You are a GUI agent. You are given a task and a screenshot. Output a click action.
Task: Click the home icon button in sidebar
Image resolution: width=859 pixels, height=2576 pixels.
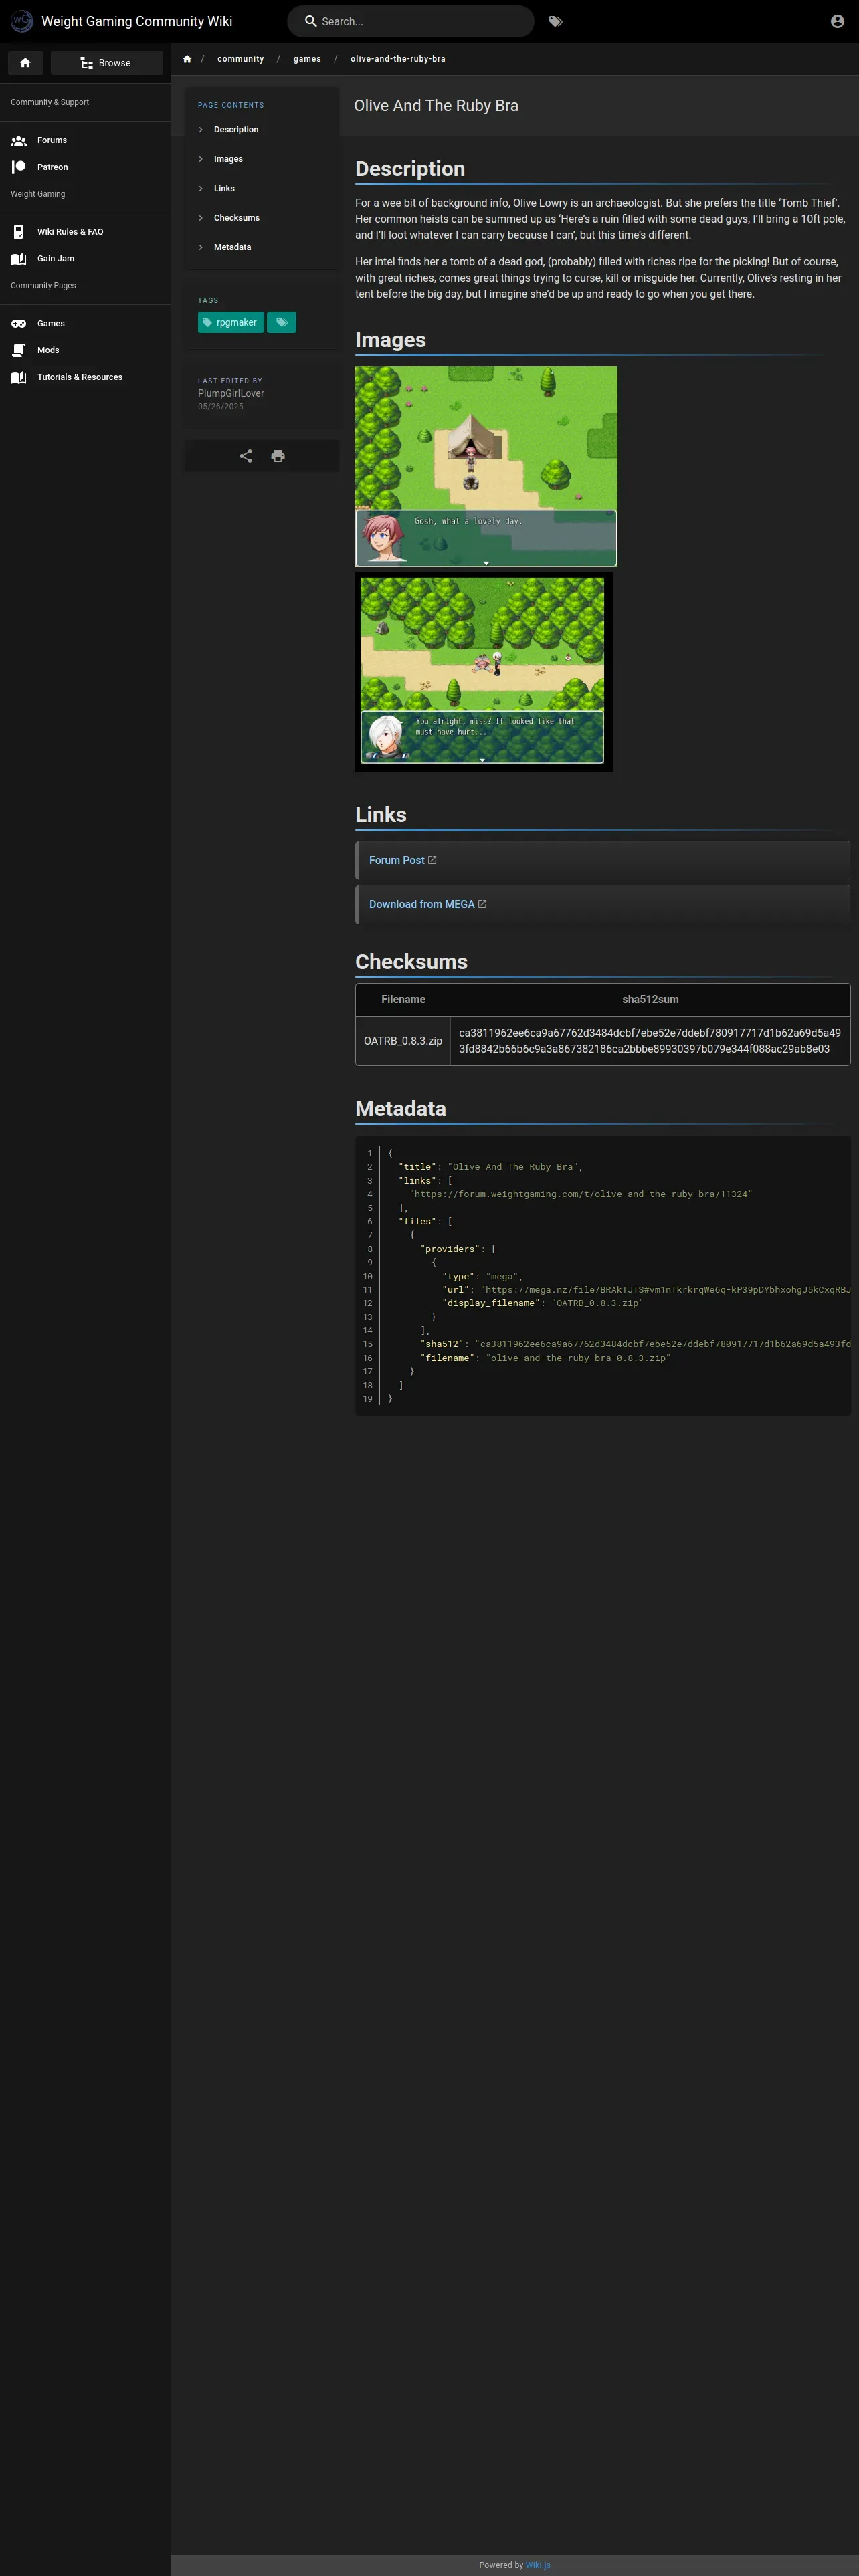coord(25,63)
